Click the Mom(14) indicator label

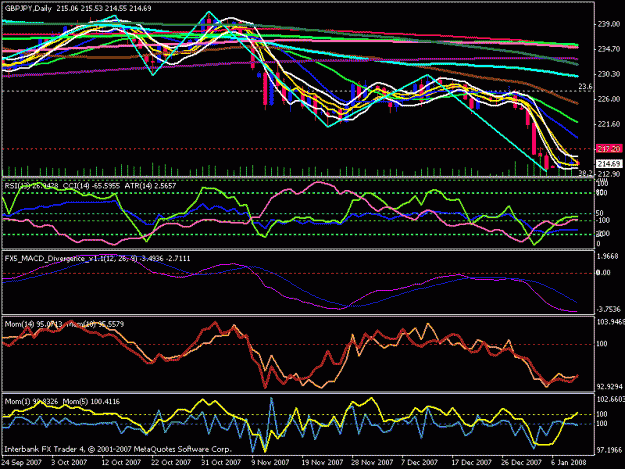point(64,324)
